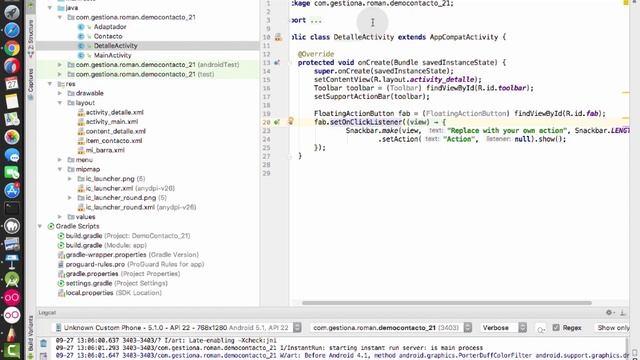The image size is (640, 360).
Task: Collapse the Gradle Scripts node
Action: pos(40,226)
